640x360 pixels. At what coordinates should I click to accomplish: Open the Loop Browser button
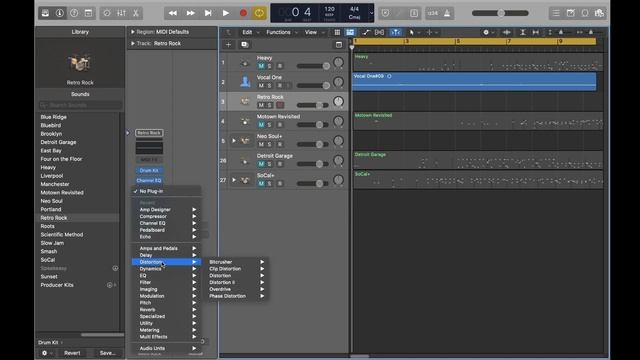point(585,13)
